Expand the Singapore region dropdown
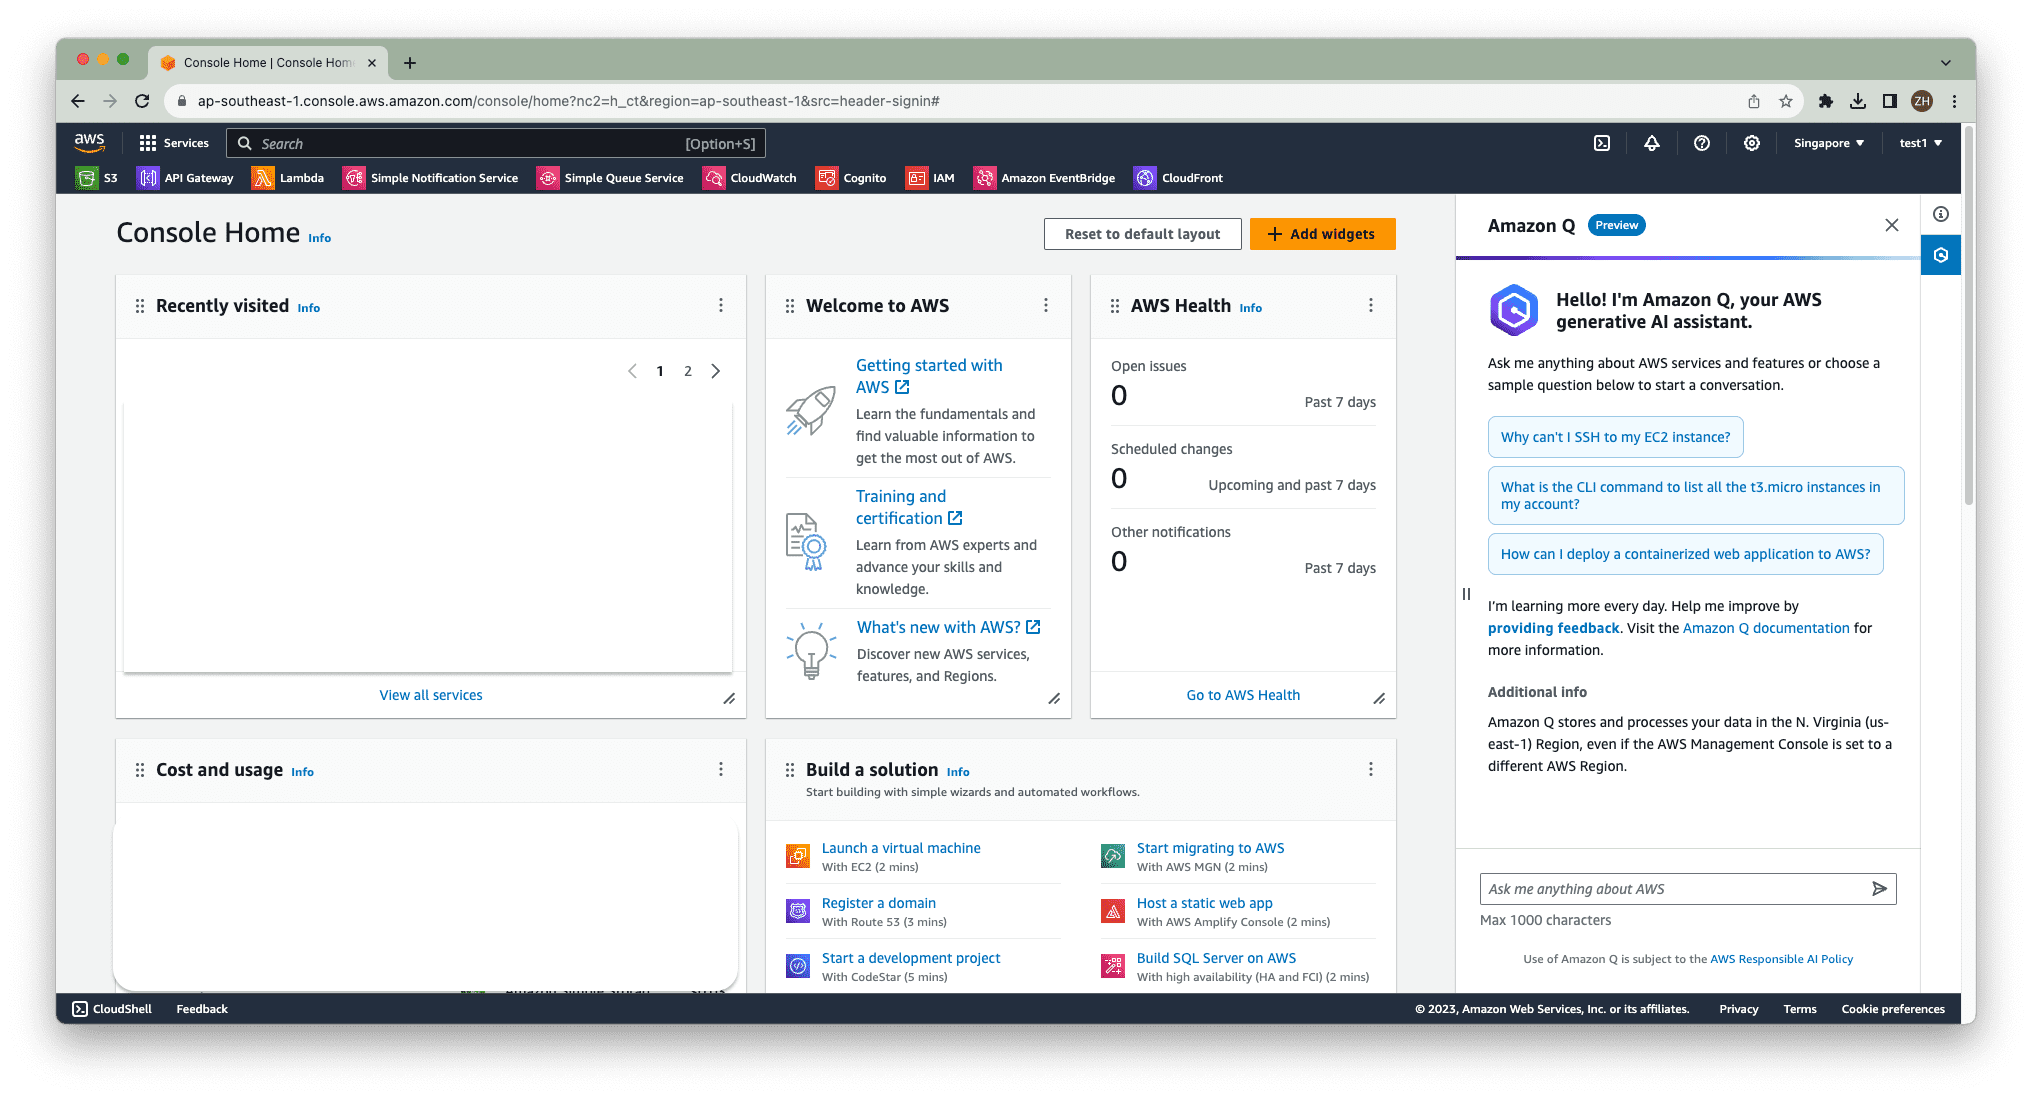The image size is (2032, 1098). pyautogui.click(x=1828, y=143)
